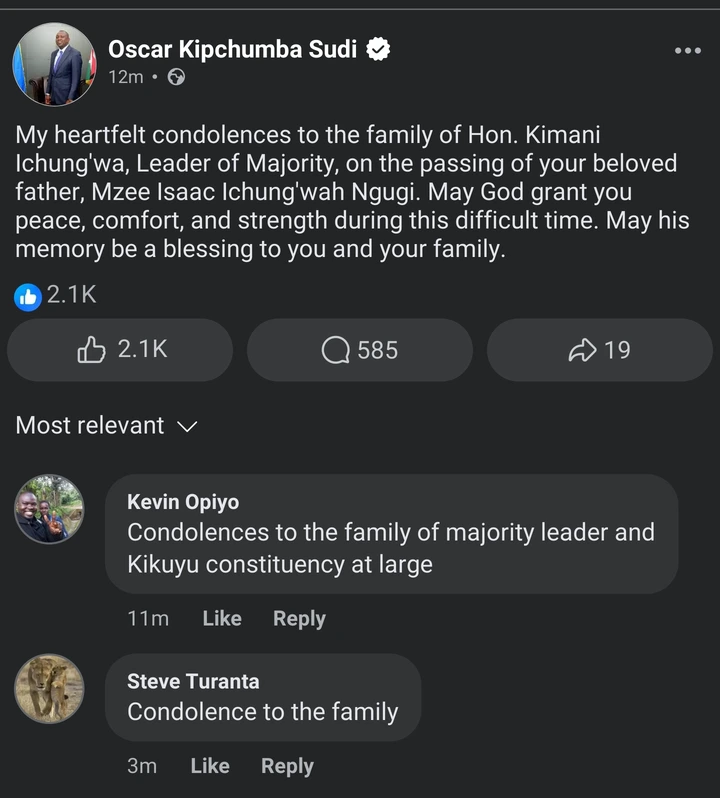Viewport: 720px width, 798px height.
Task: Click the 12m post timestamp
Action: point(126,77)
